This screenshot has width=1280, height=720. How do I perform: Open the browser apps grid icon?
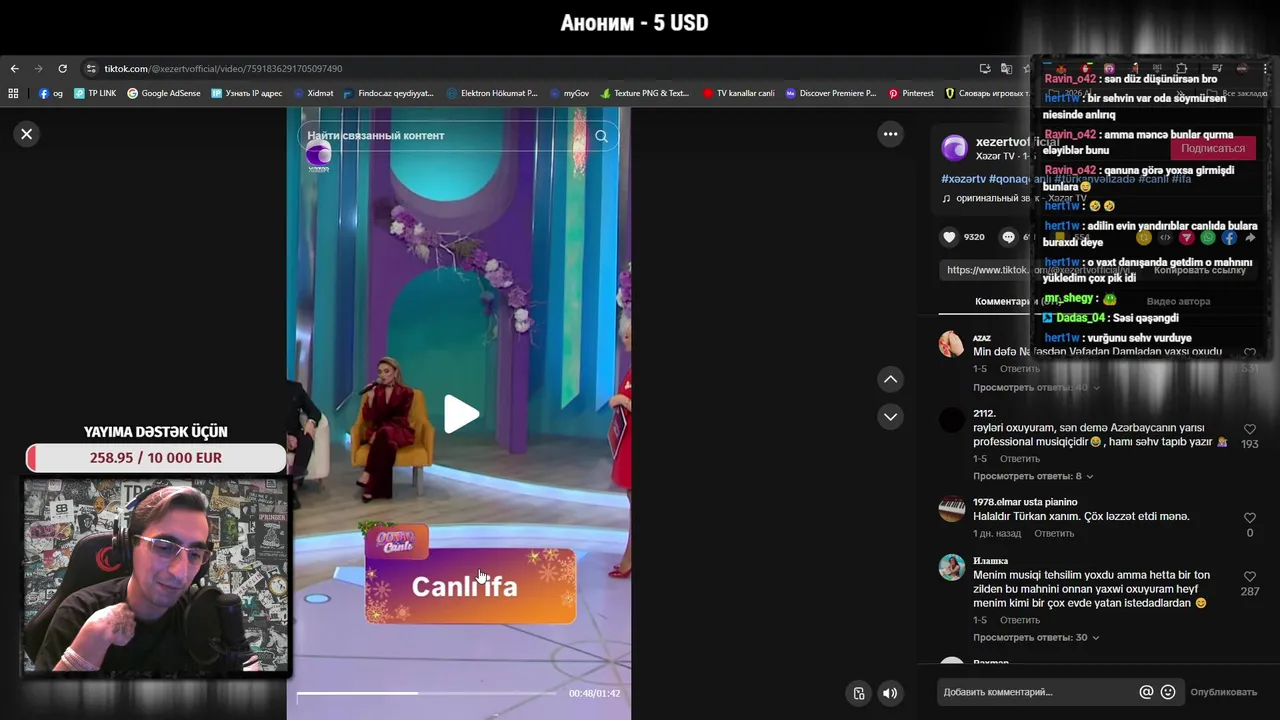pos(13,93)
